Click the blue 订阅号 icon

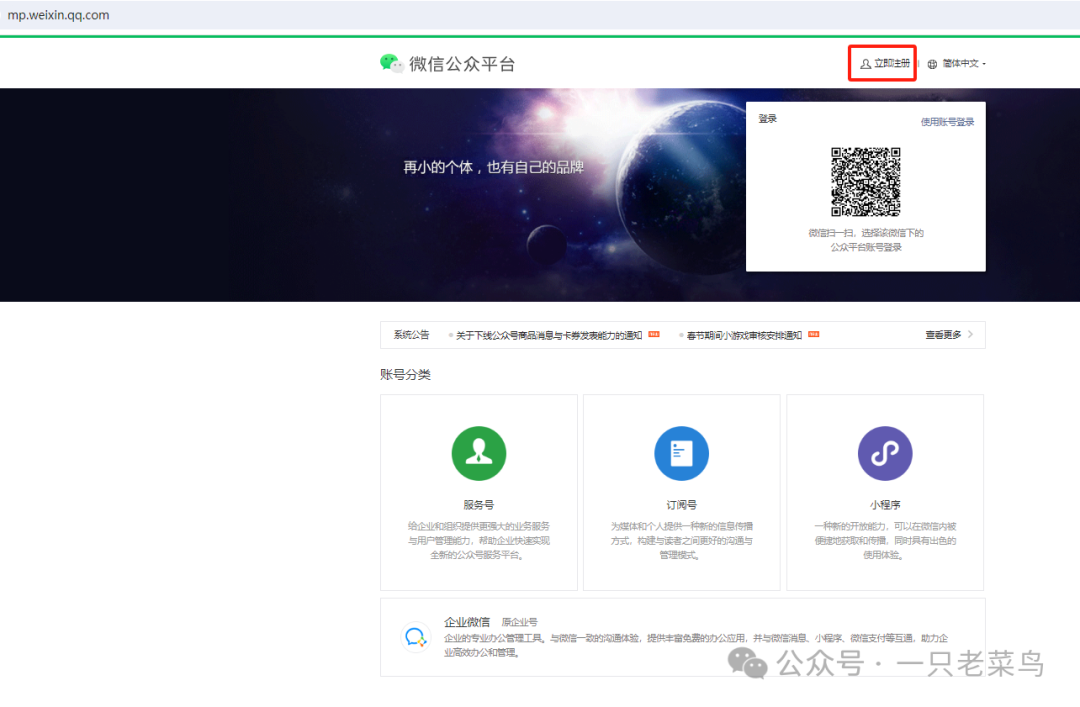point(681,453)
